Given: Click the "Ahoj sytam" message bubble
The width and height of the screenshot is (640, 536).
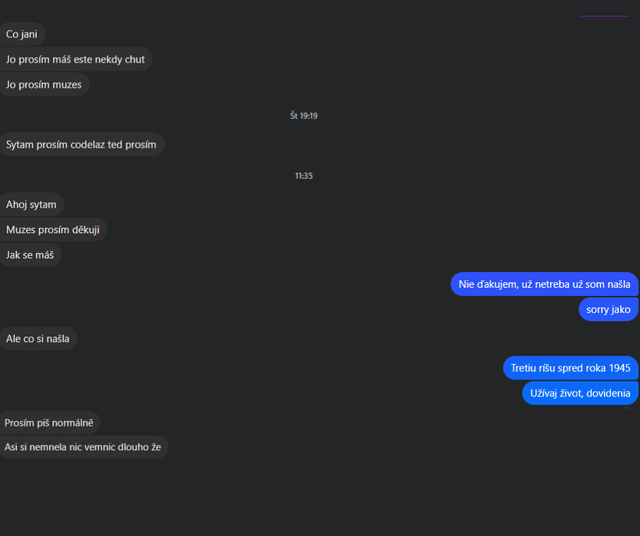Looking at the screenshot, I should click(31, 205).
